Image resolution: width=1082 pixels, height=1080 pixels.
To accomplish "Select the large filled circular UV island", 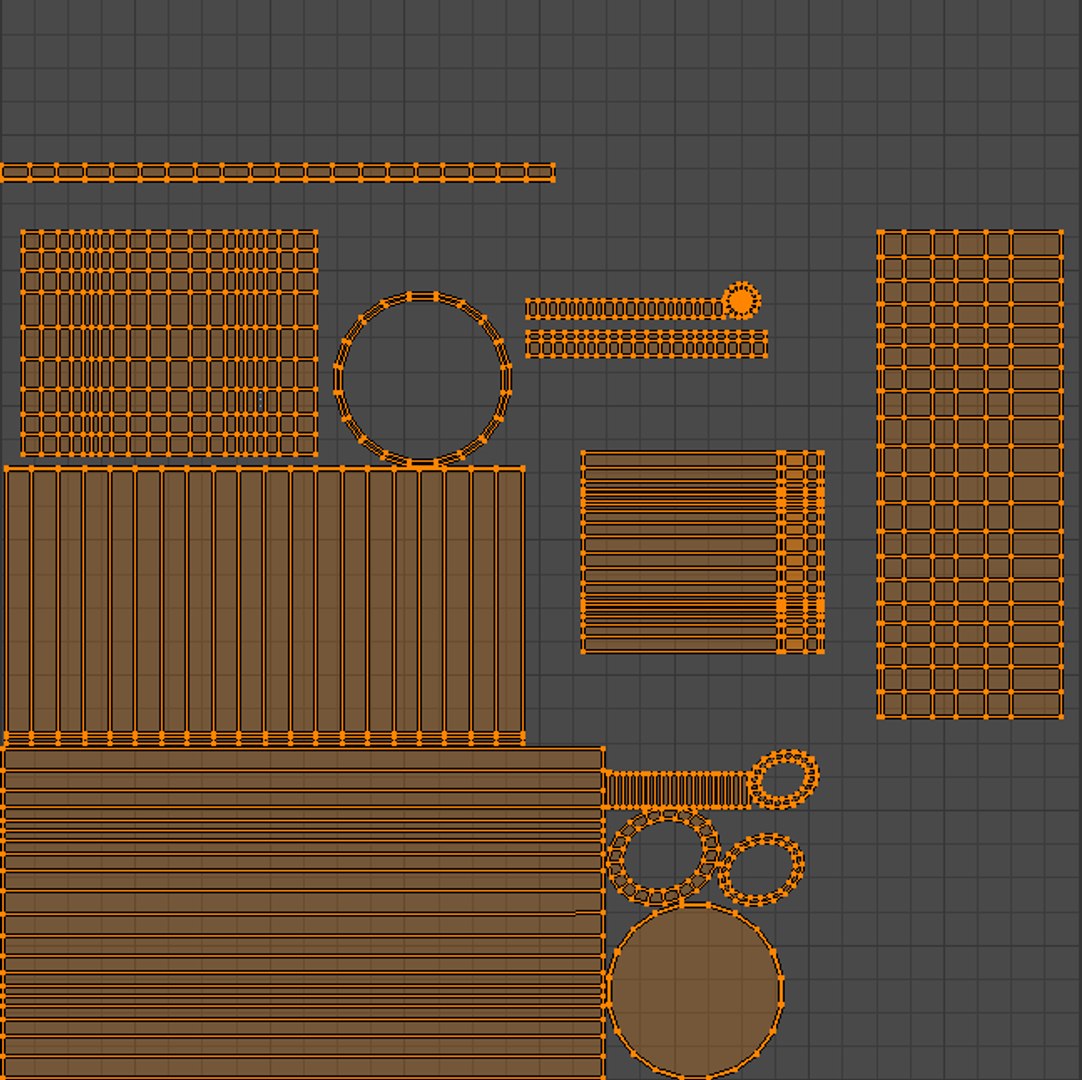I will tap(696, 992).
